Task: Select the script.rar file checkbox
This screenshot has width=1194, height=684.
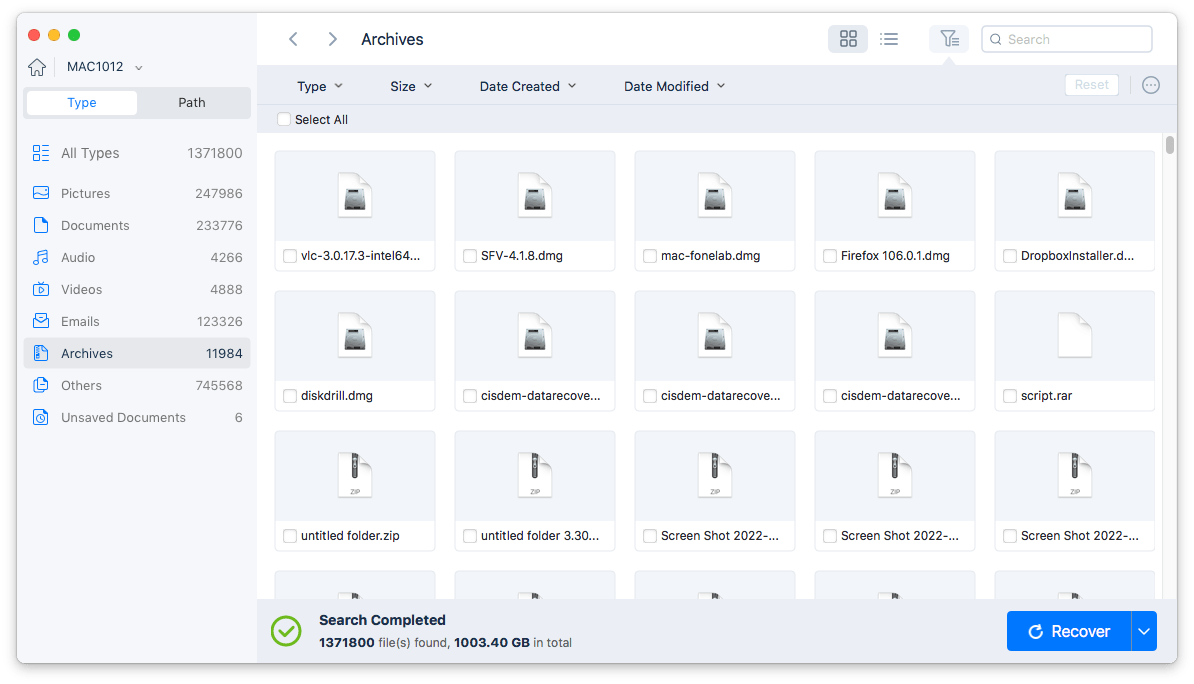Action: [1009, 396]
